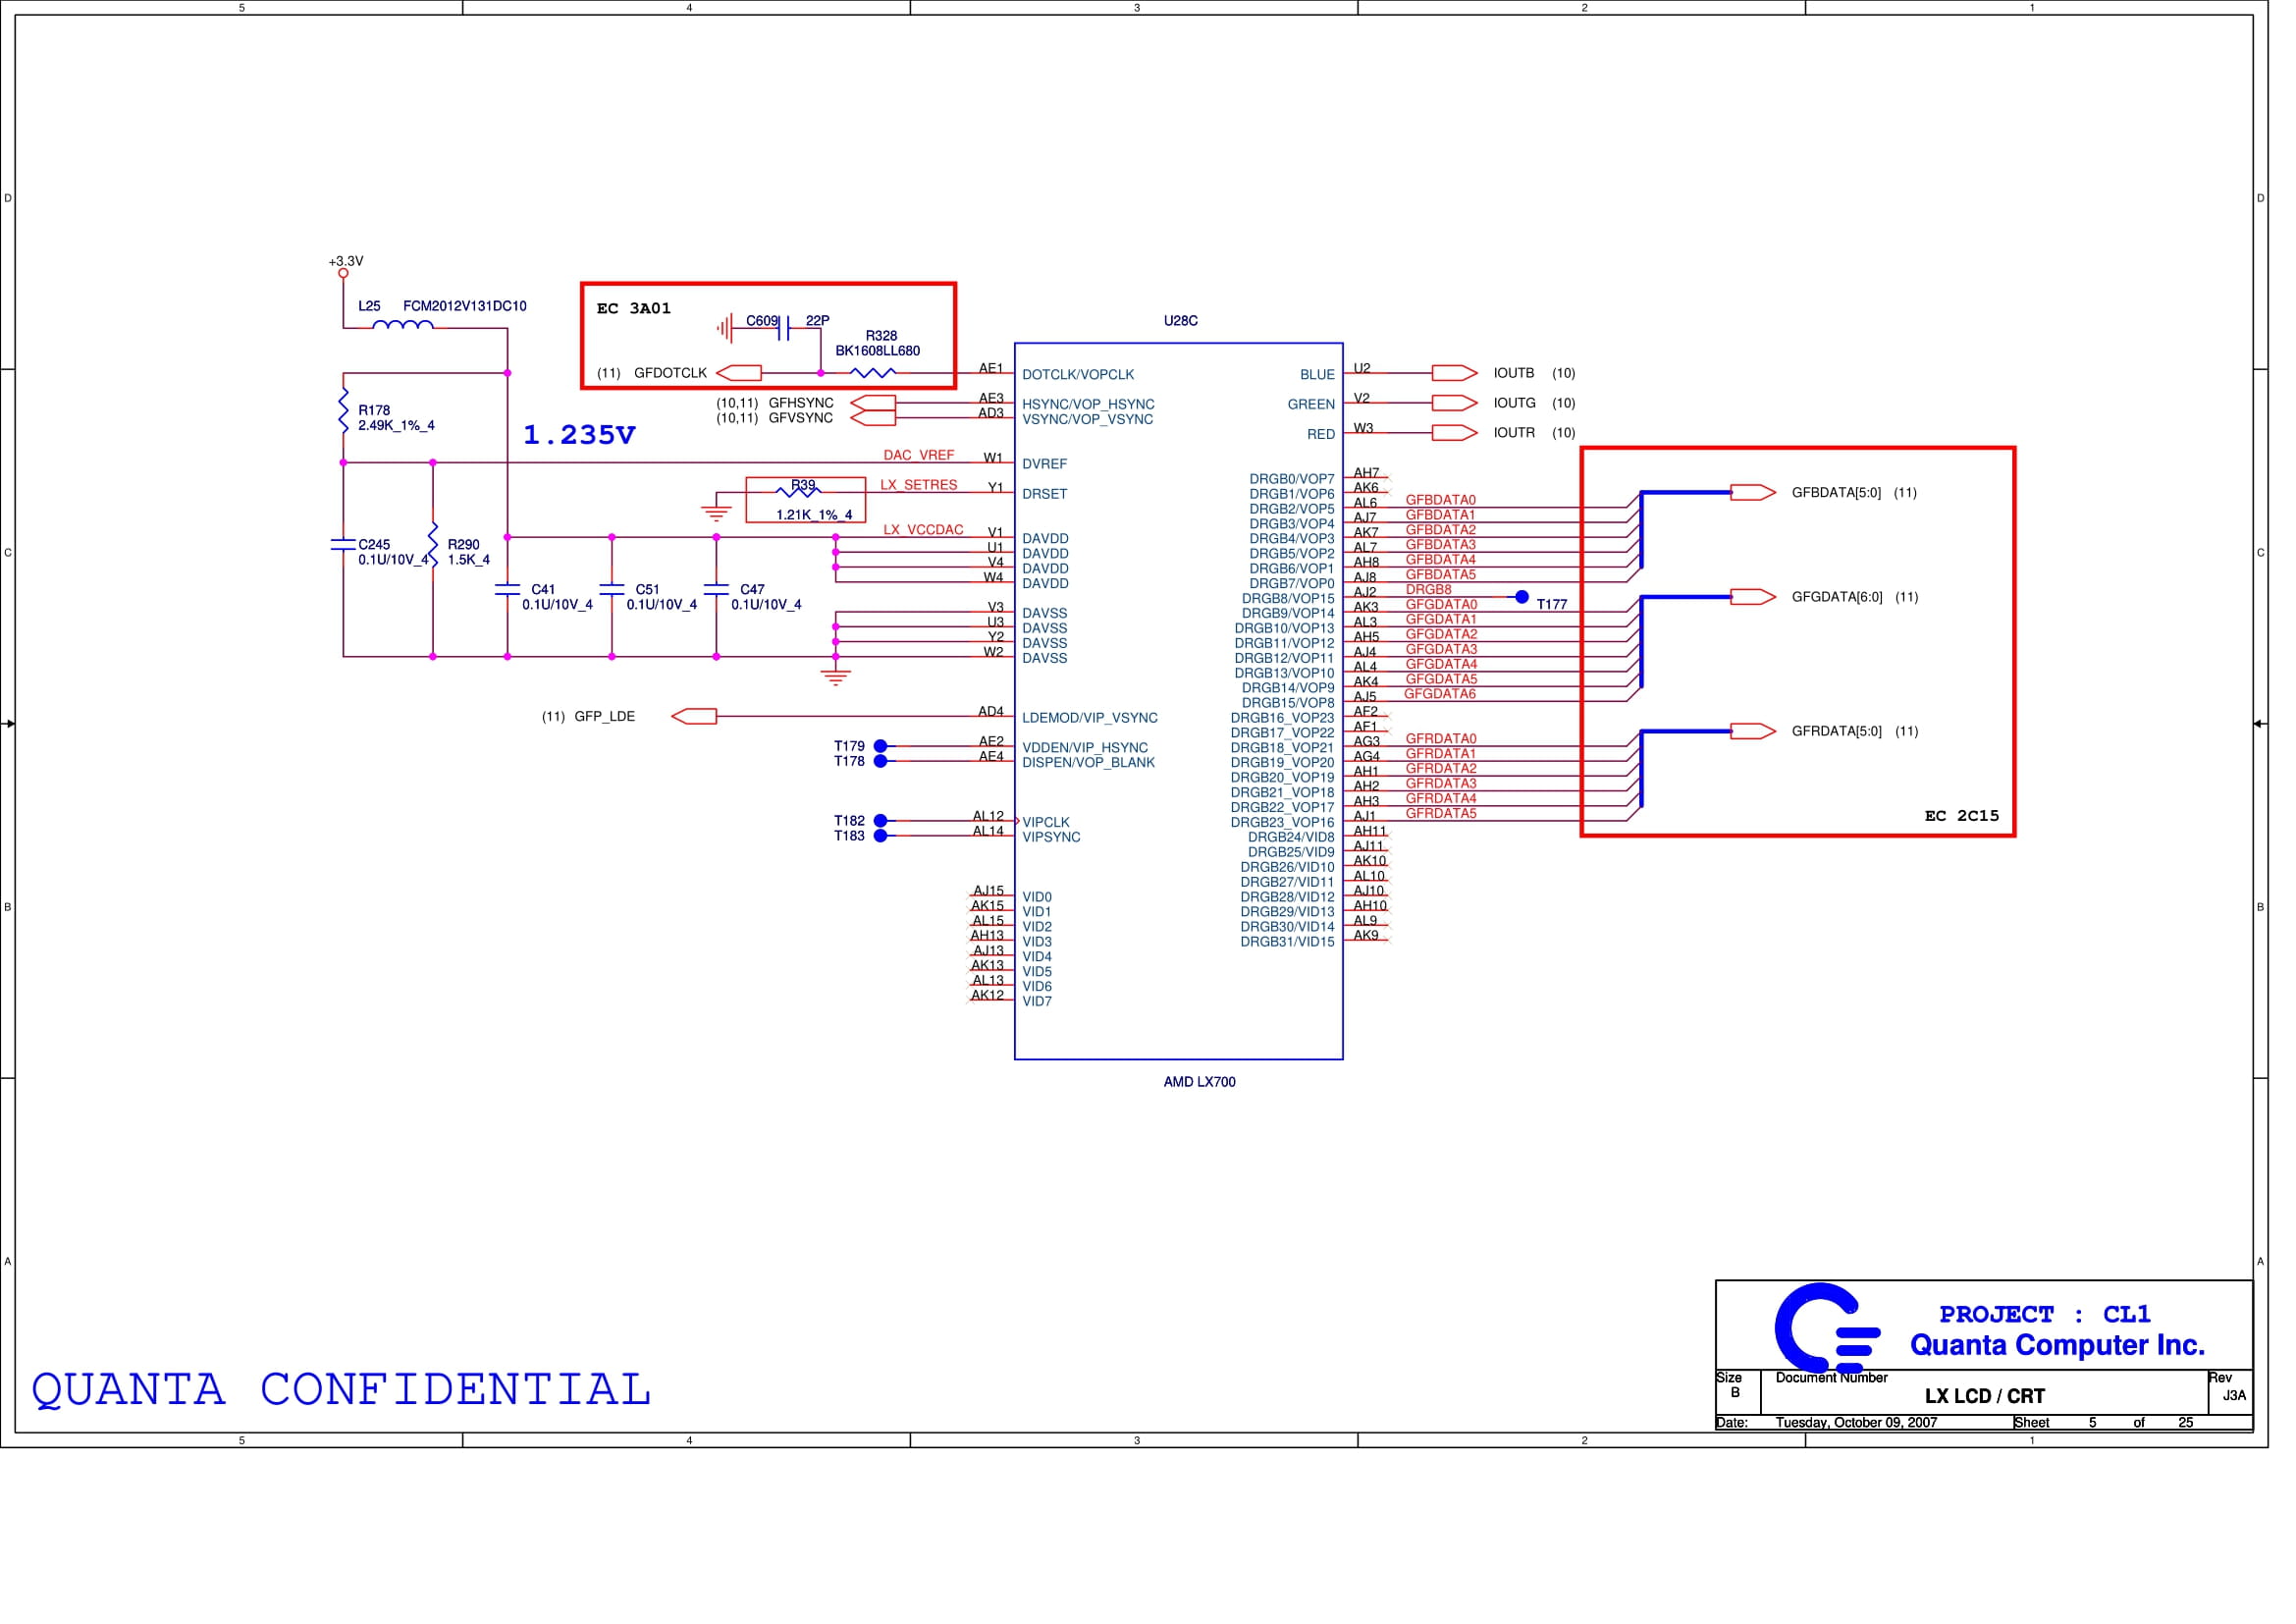The height and width of the screenshot is (1624, 2296).
Task: Click test point T182 dot
Action: coord(881,821)
